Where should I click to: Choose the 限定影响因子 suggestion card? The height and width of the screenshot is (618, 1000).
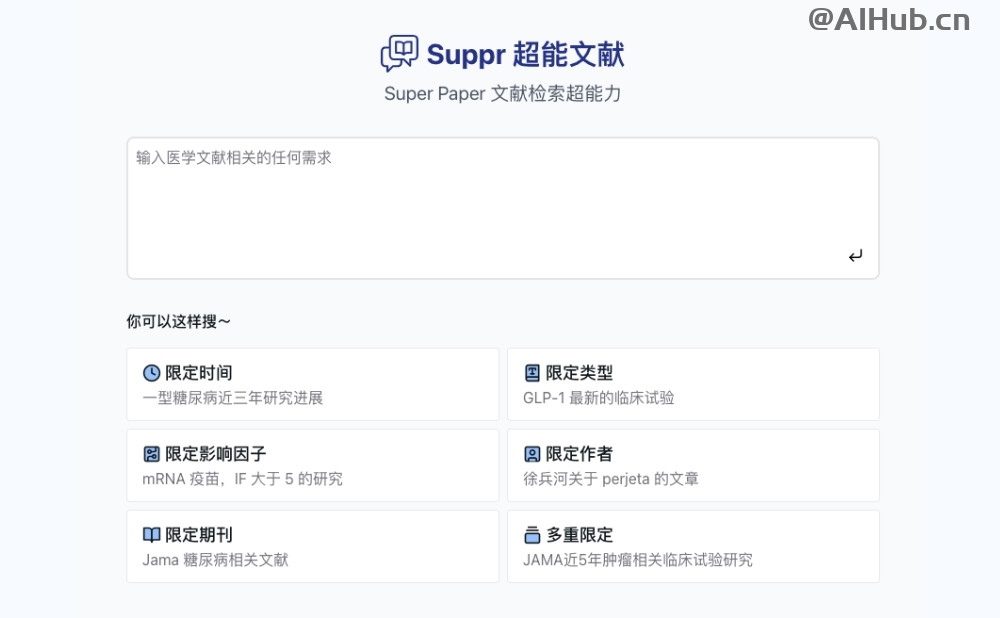[312, 466]
